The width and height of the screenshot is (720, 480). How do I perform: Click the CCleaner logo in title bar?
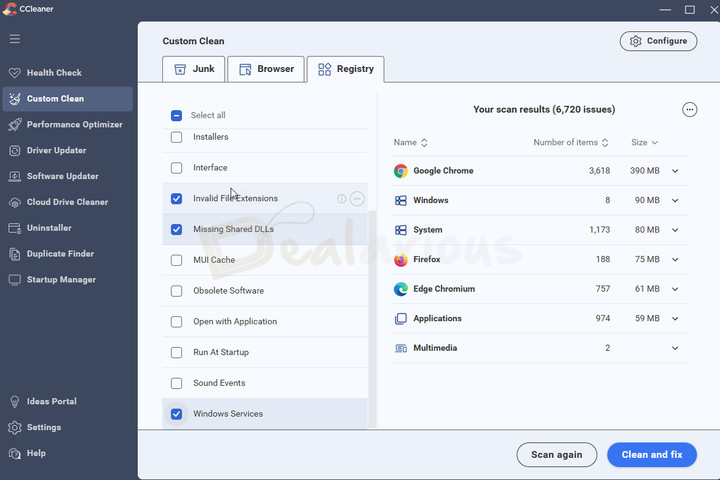click(x=9, y=9)
